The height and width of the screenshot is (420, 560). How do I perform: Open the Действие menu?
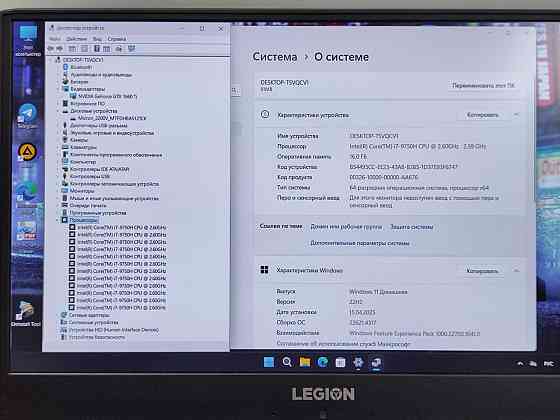pyautogui.click(x=76, y=39)
